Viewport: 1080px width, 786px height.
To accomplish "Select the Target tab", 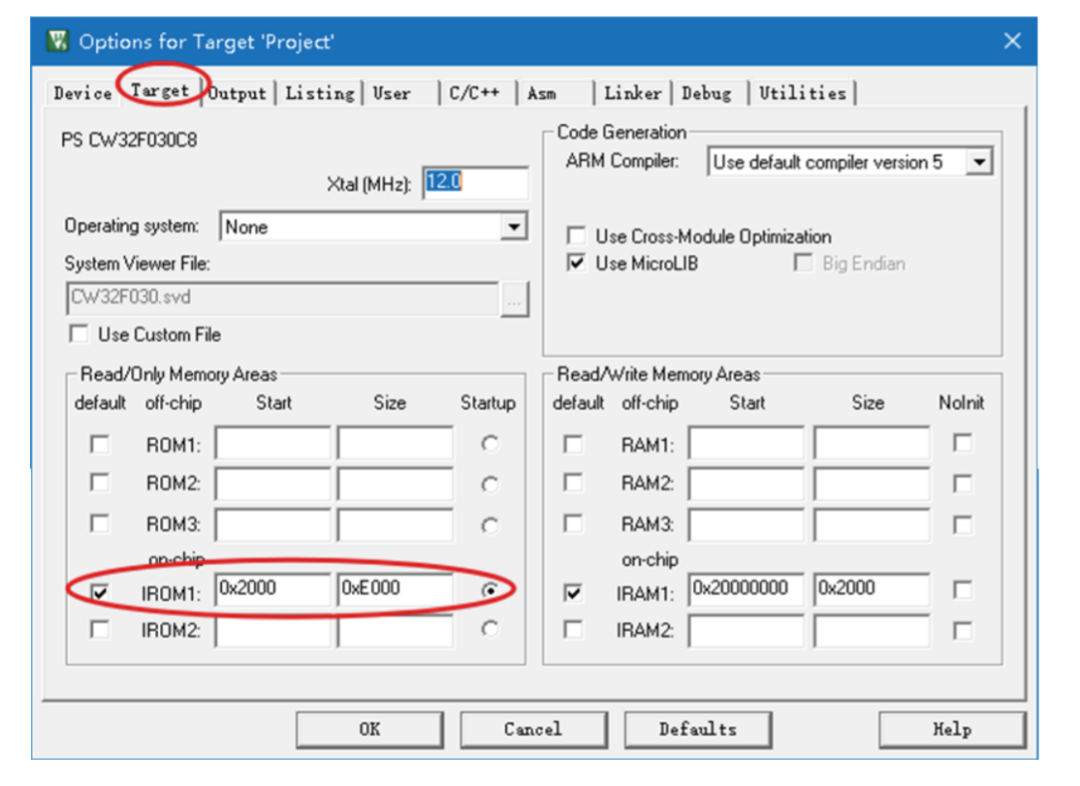I will pos(160,90).
